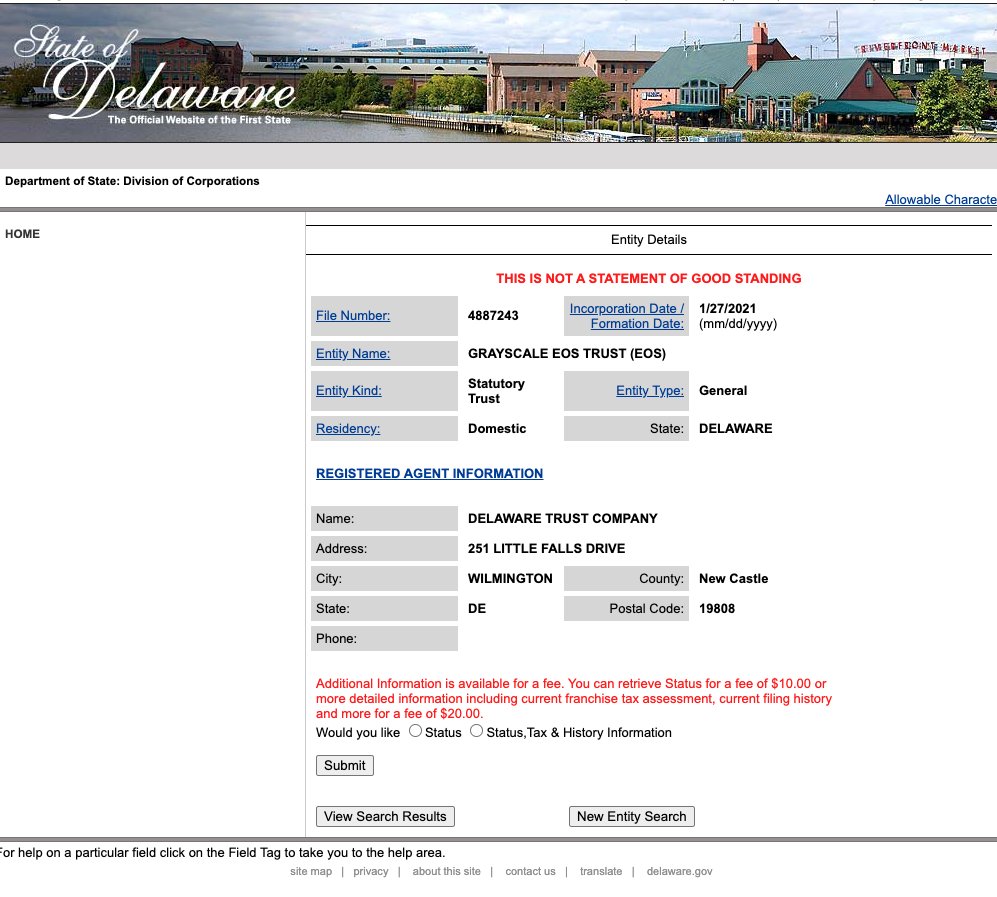
Task: Open the privacy footer link
Action: 371,872
